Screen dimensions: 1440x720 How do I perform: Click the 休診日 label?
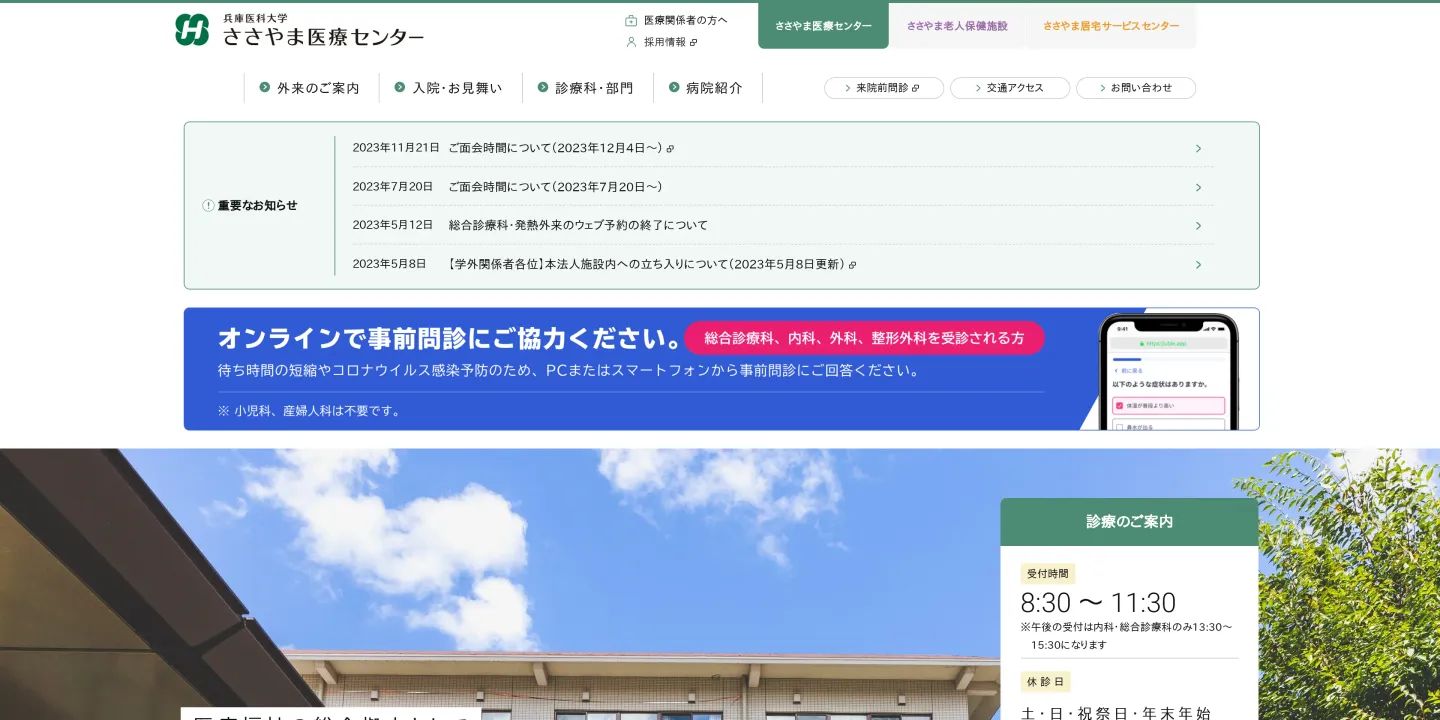click(1045, 682)
